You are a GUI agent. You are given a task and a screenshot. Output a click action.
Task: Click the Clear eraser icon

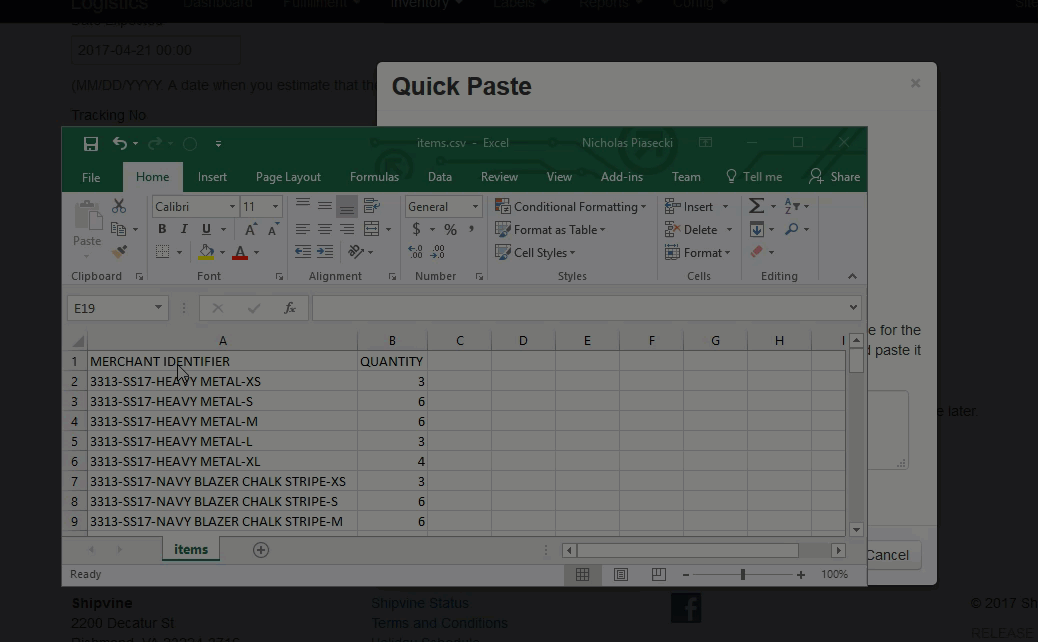point(757,252)
